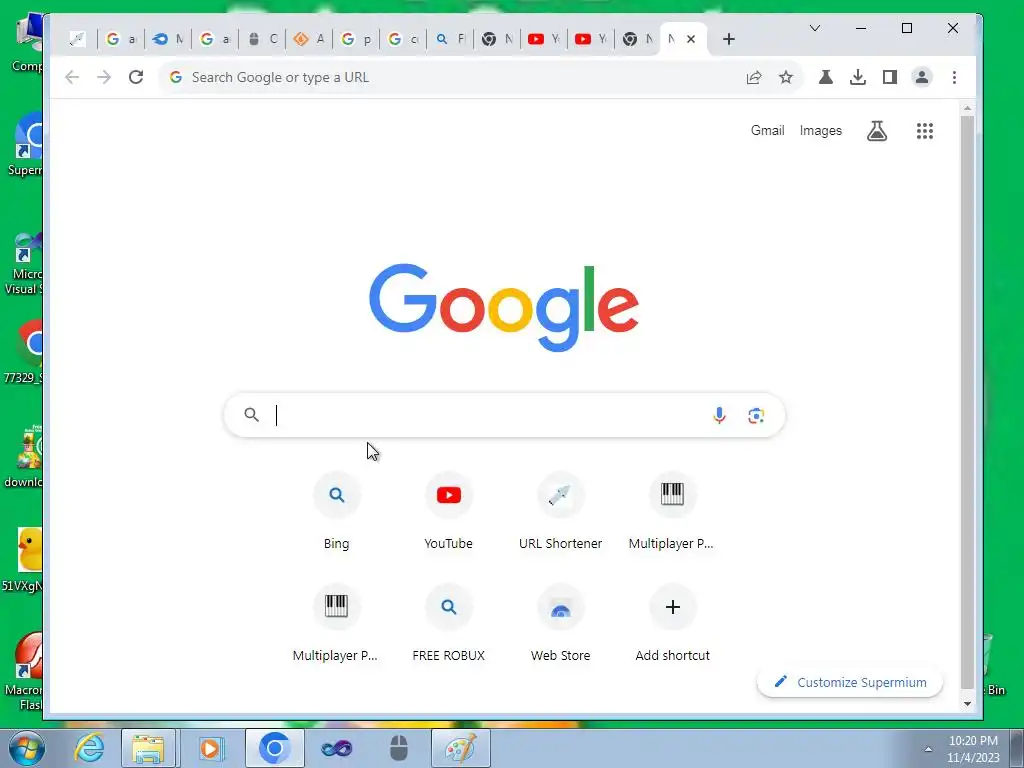This screenshot has width=1024, height=768.
Task: Open the Google apps grid
Action: pyautogui.click(x=924, y=131)
